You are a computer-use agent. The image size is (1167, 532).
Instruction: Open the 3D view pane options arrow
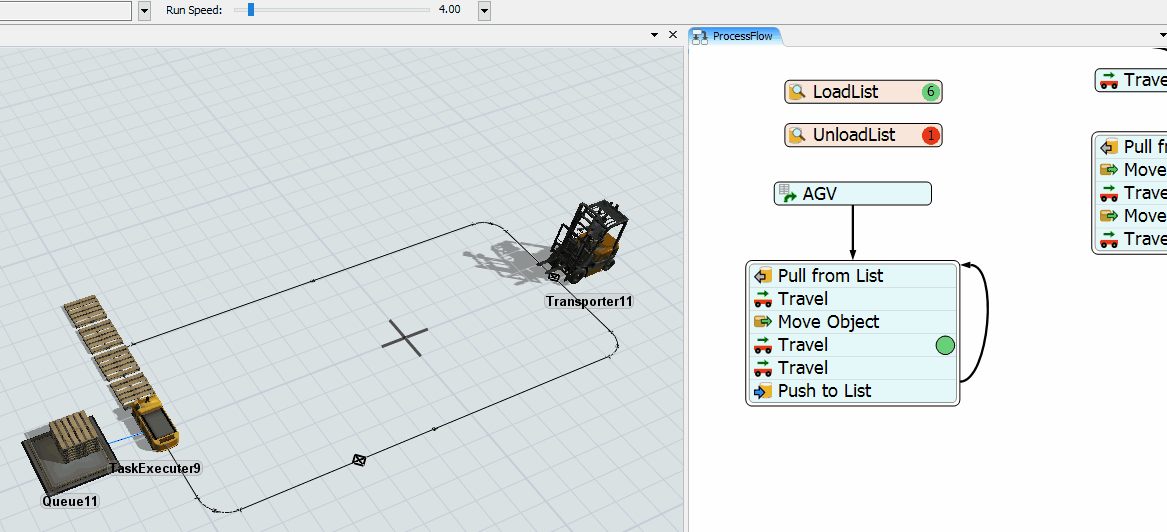pos(653,35)
